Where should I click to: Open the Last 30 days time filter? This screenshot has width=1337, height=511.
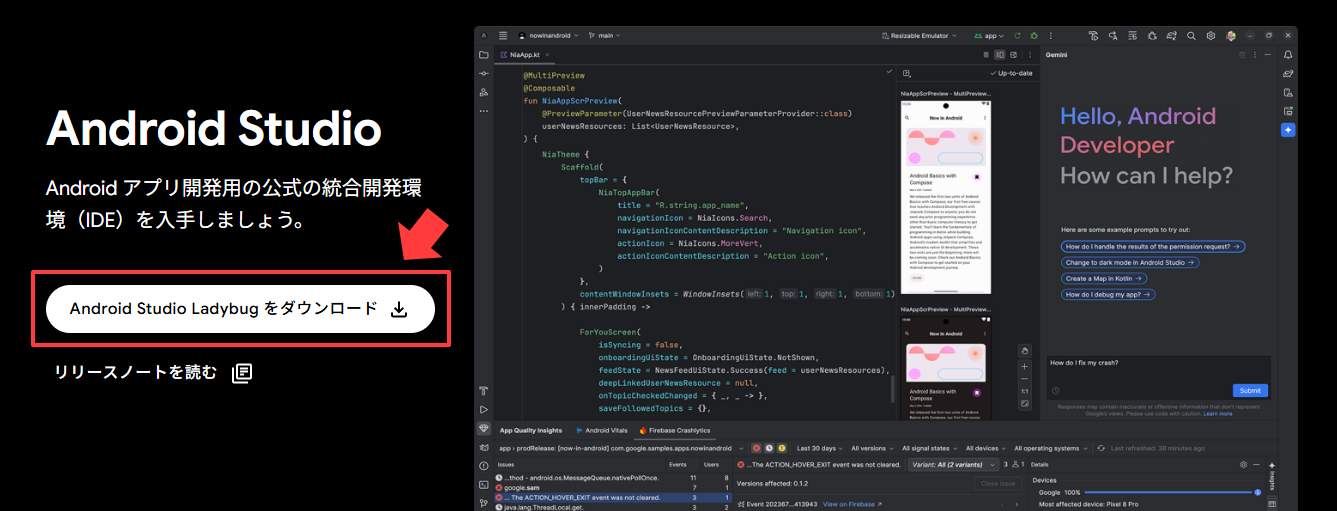[819, 448]
